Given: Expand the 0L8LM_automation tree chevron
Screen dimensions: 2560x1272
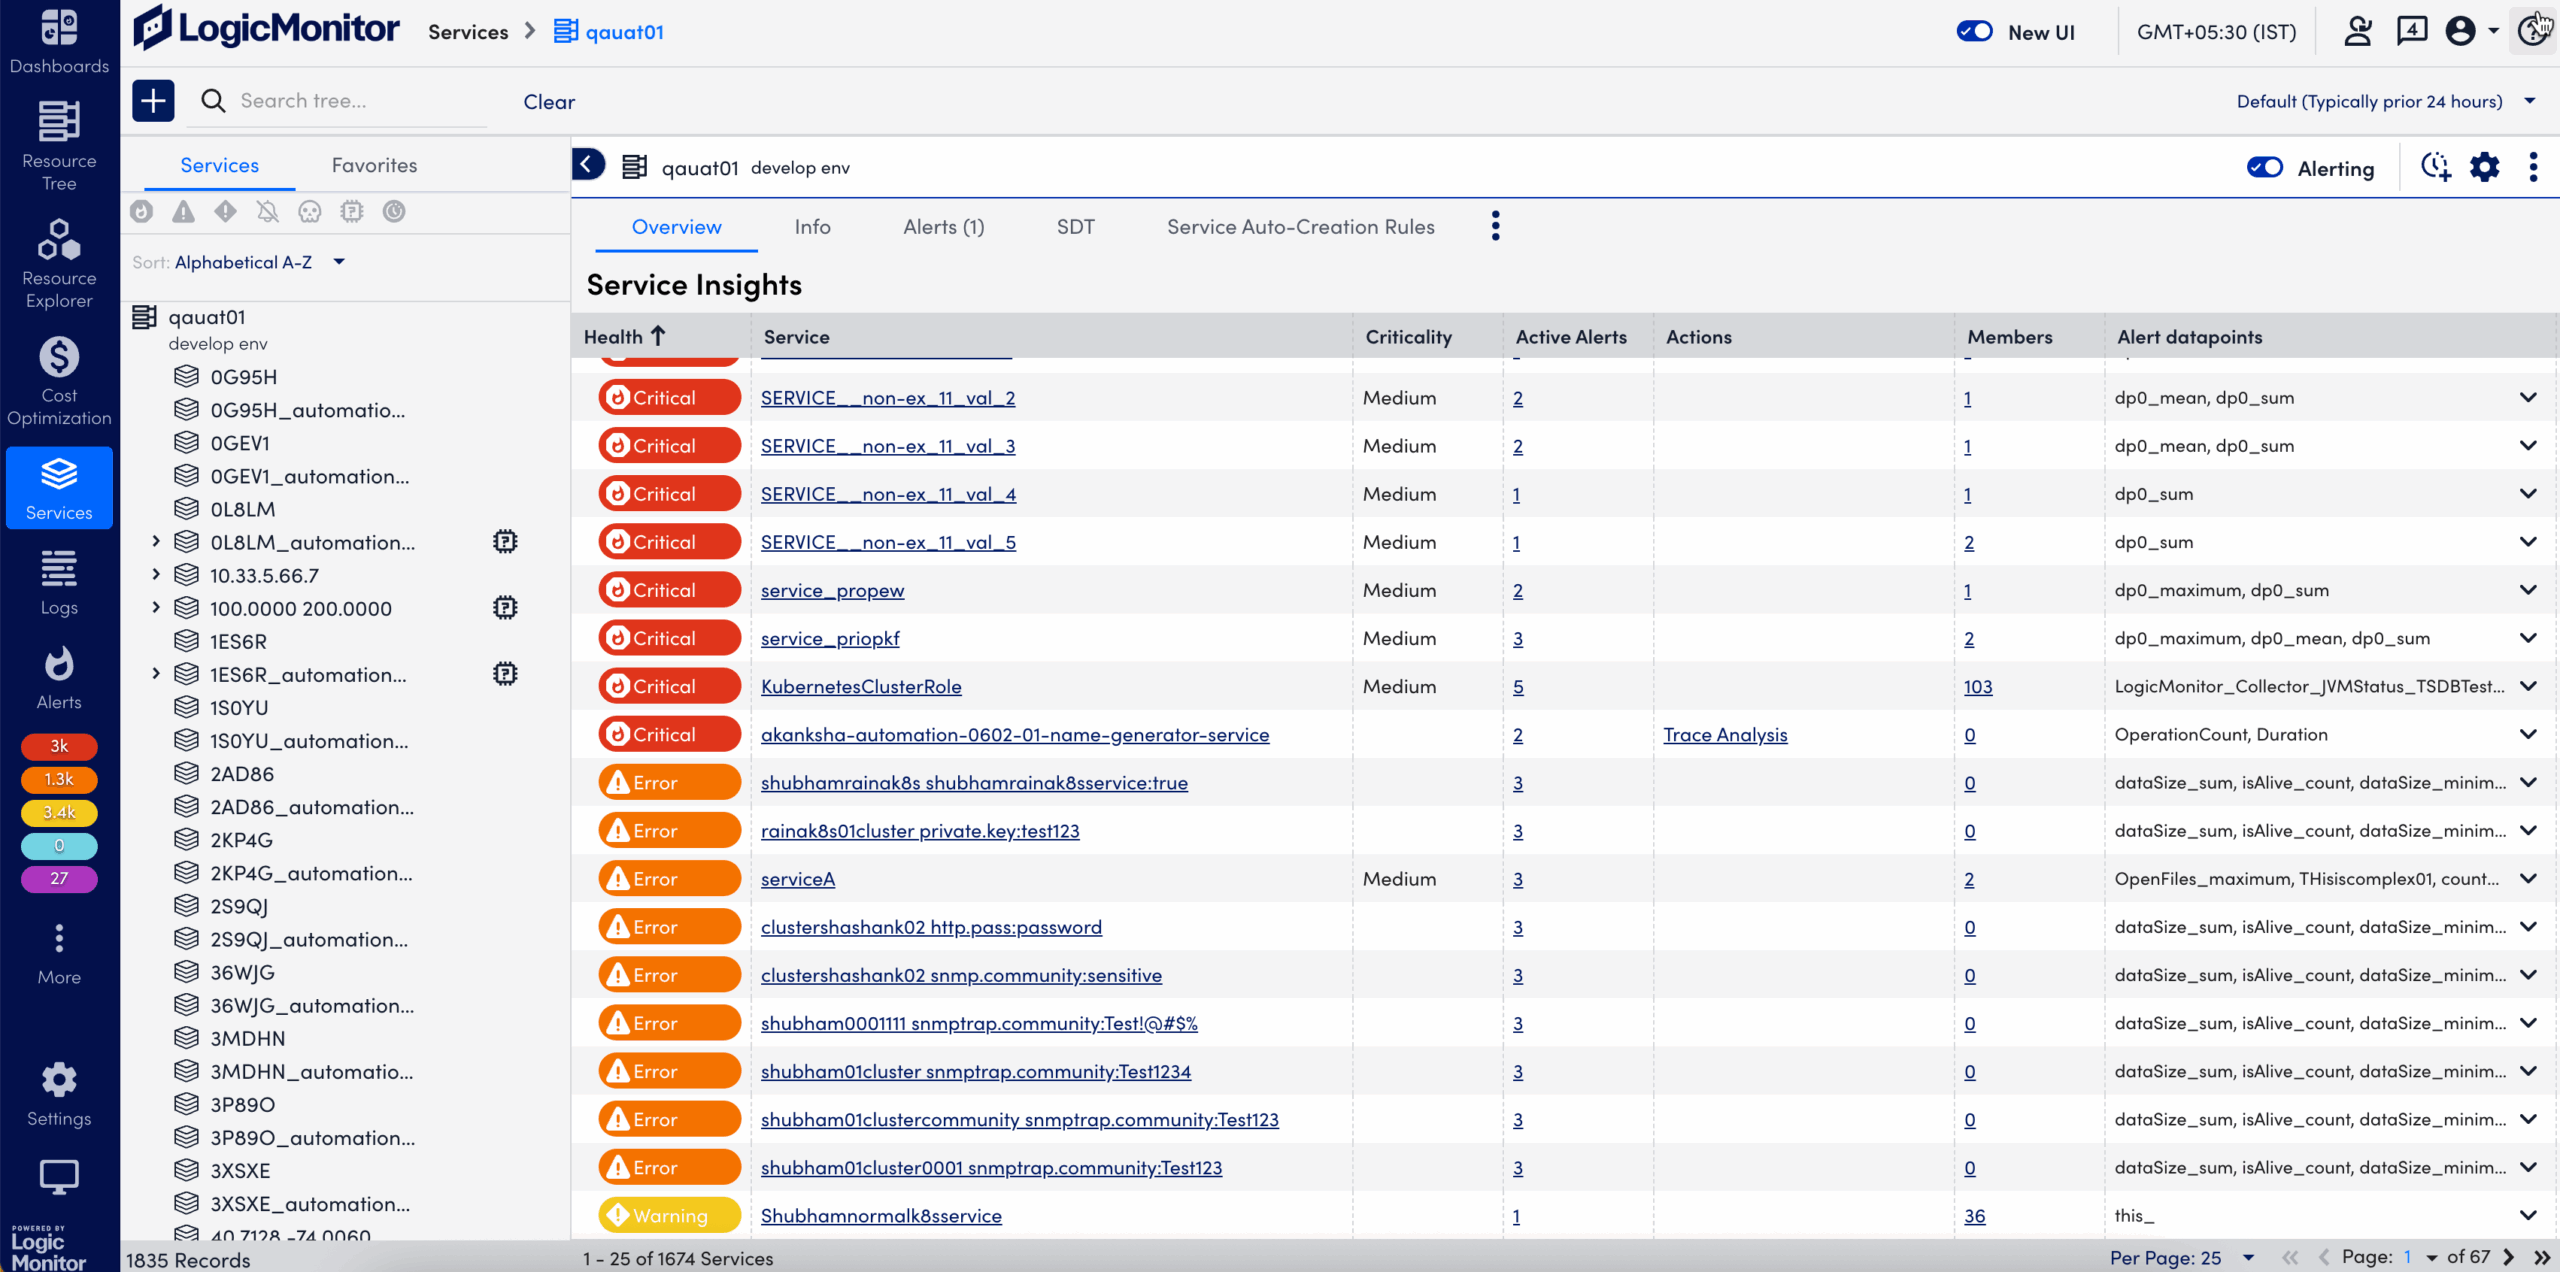Looking at the screenshot, I should coord(156,541).
